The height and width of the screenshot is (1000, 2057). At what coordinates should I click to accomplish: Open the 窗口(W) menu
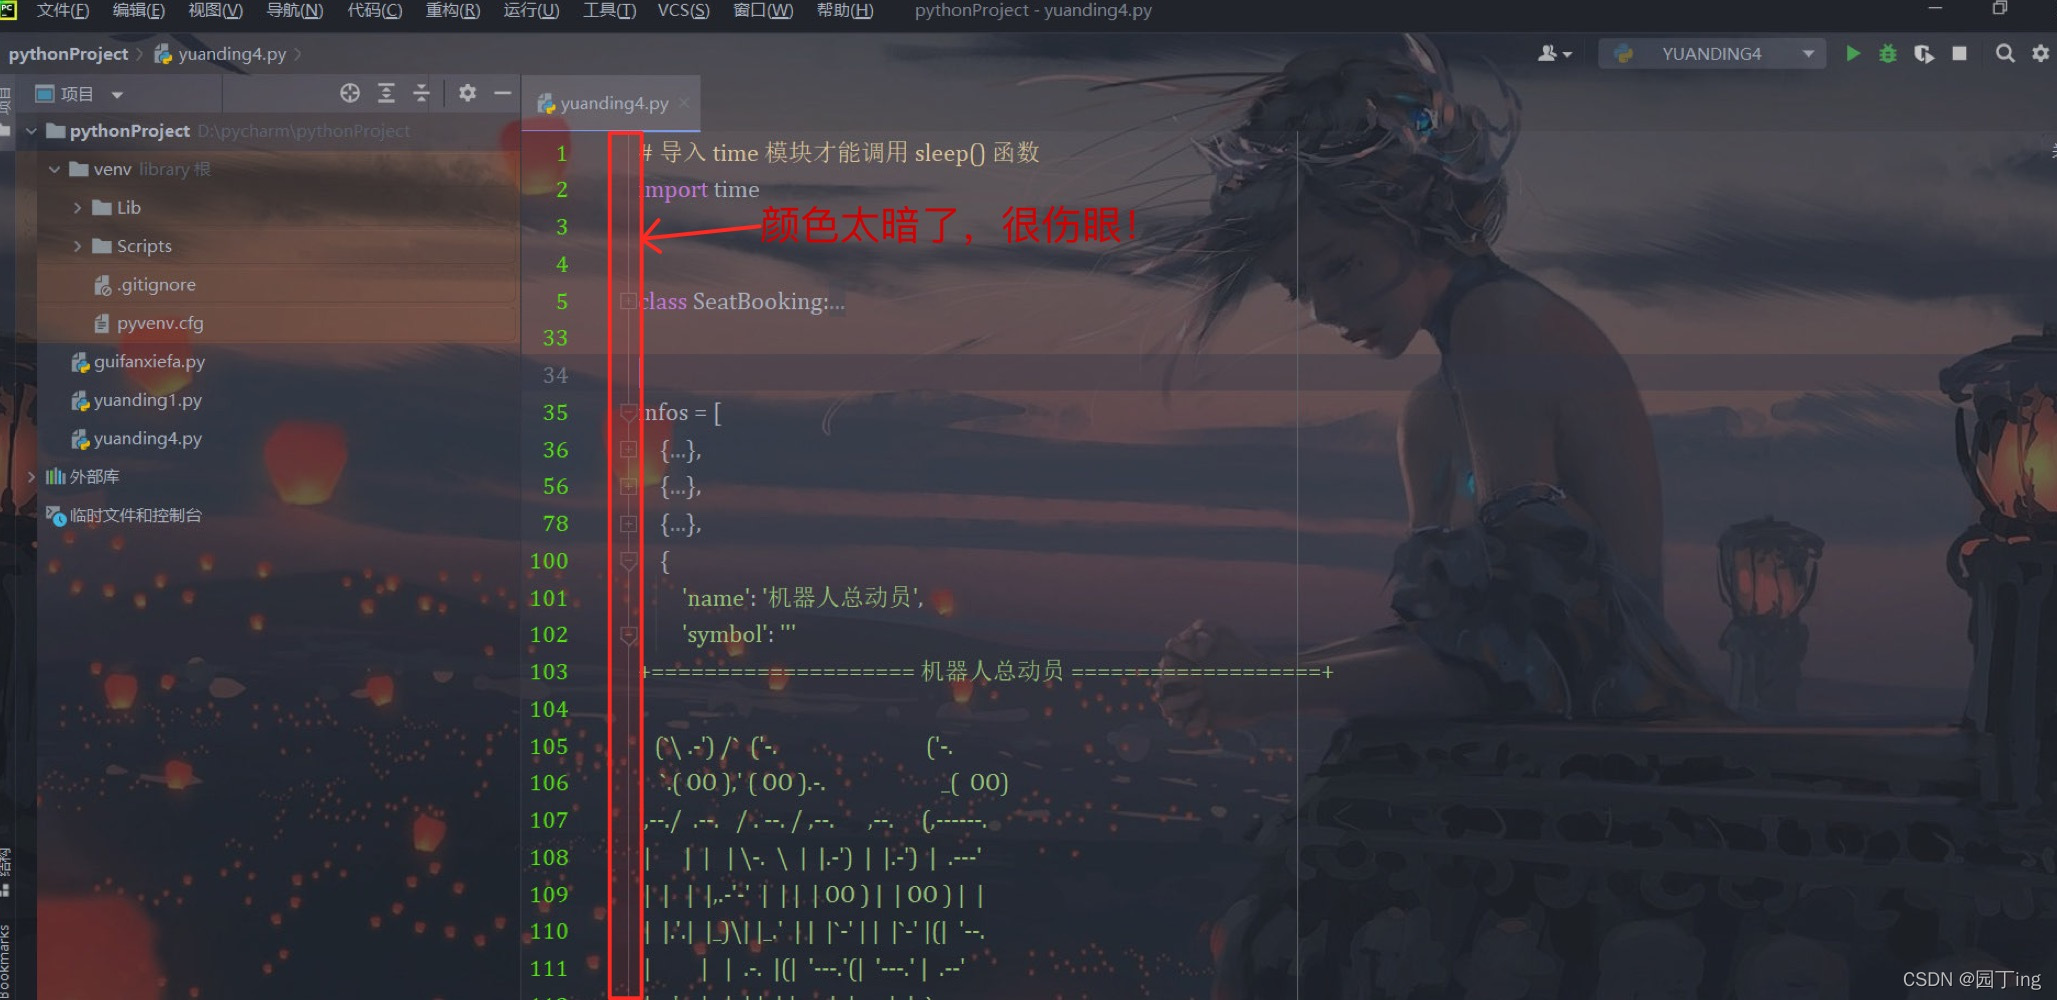762,10
